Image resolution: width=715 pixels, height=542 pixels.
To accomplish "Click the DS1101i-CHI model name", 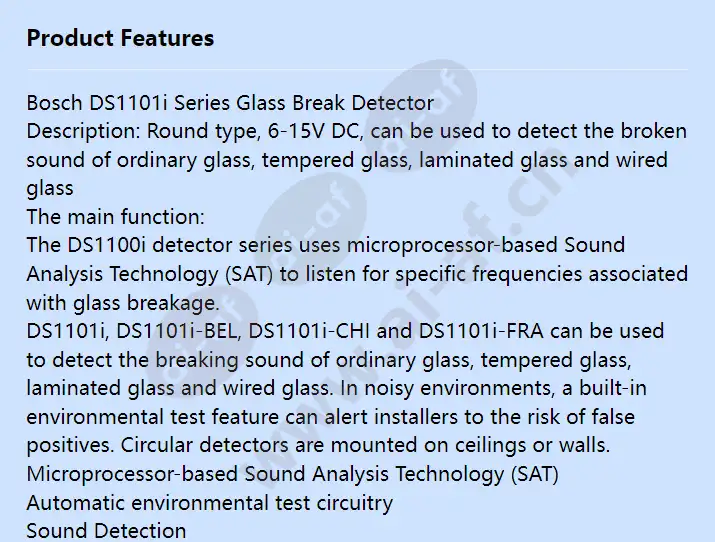I will (309, 331).
